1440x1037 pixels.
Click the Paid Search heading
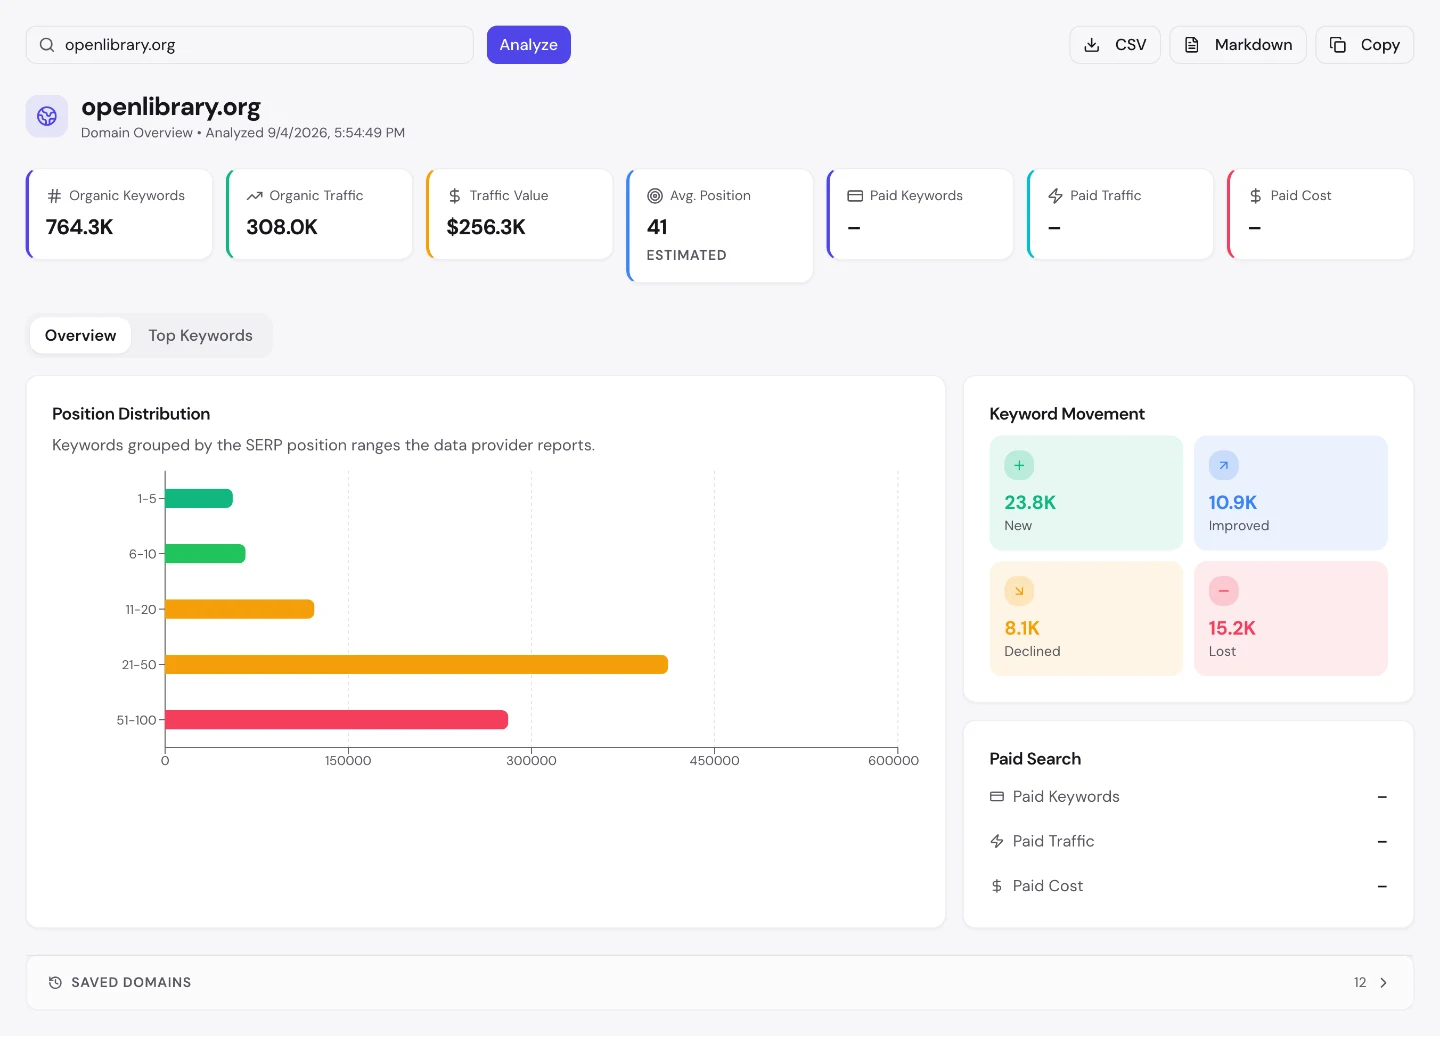[1035, 759]
